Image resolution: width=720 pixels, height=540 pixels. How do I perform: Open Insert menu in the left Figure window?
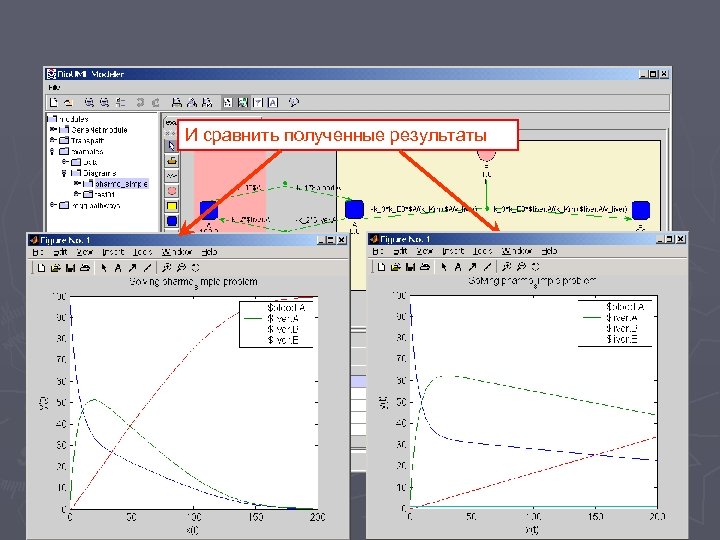113,252
